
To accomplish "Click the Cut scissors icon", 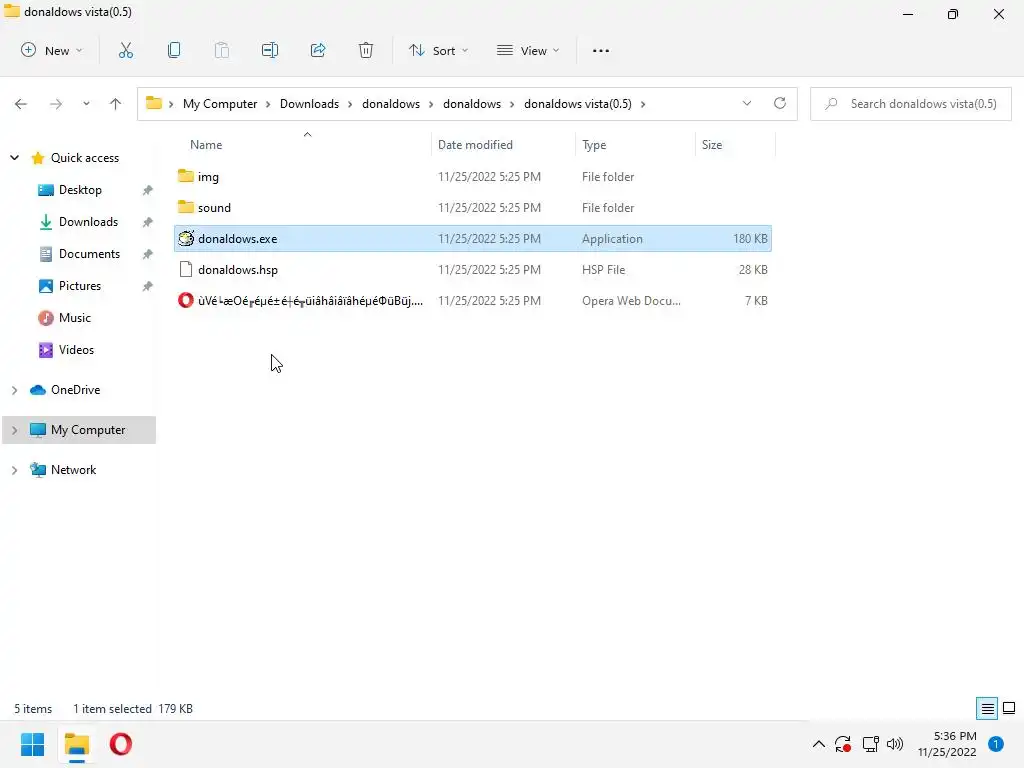I will (x=125, y=50).
